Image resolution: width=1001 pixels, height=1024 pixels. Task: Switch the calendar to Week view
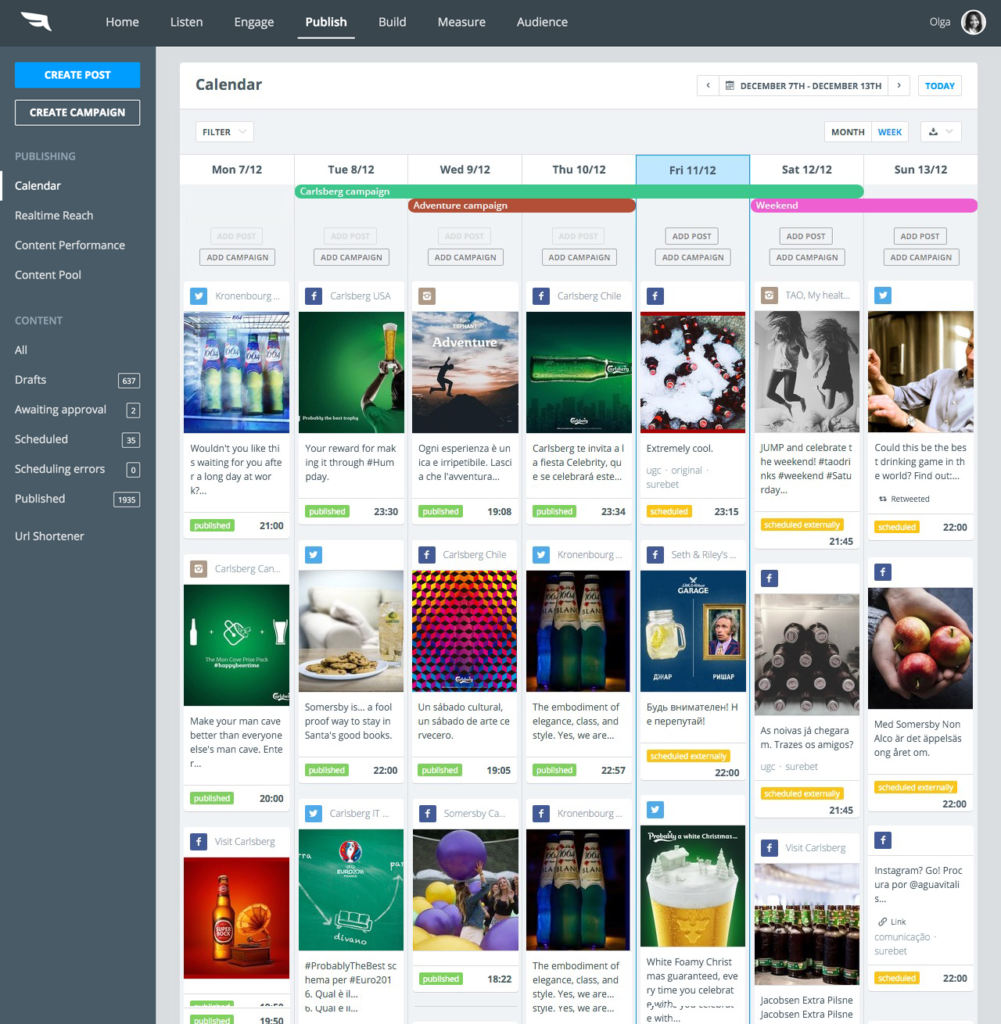point(889,132)
